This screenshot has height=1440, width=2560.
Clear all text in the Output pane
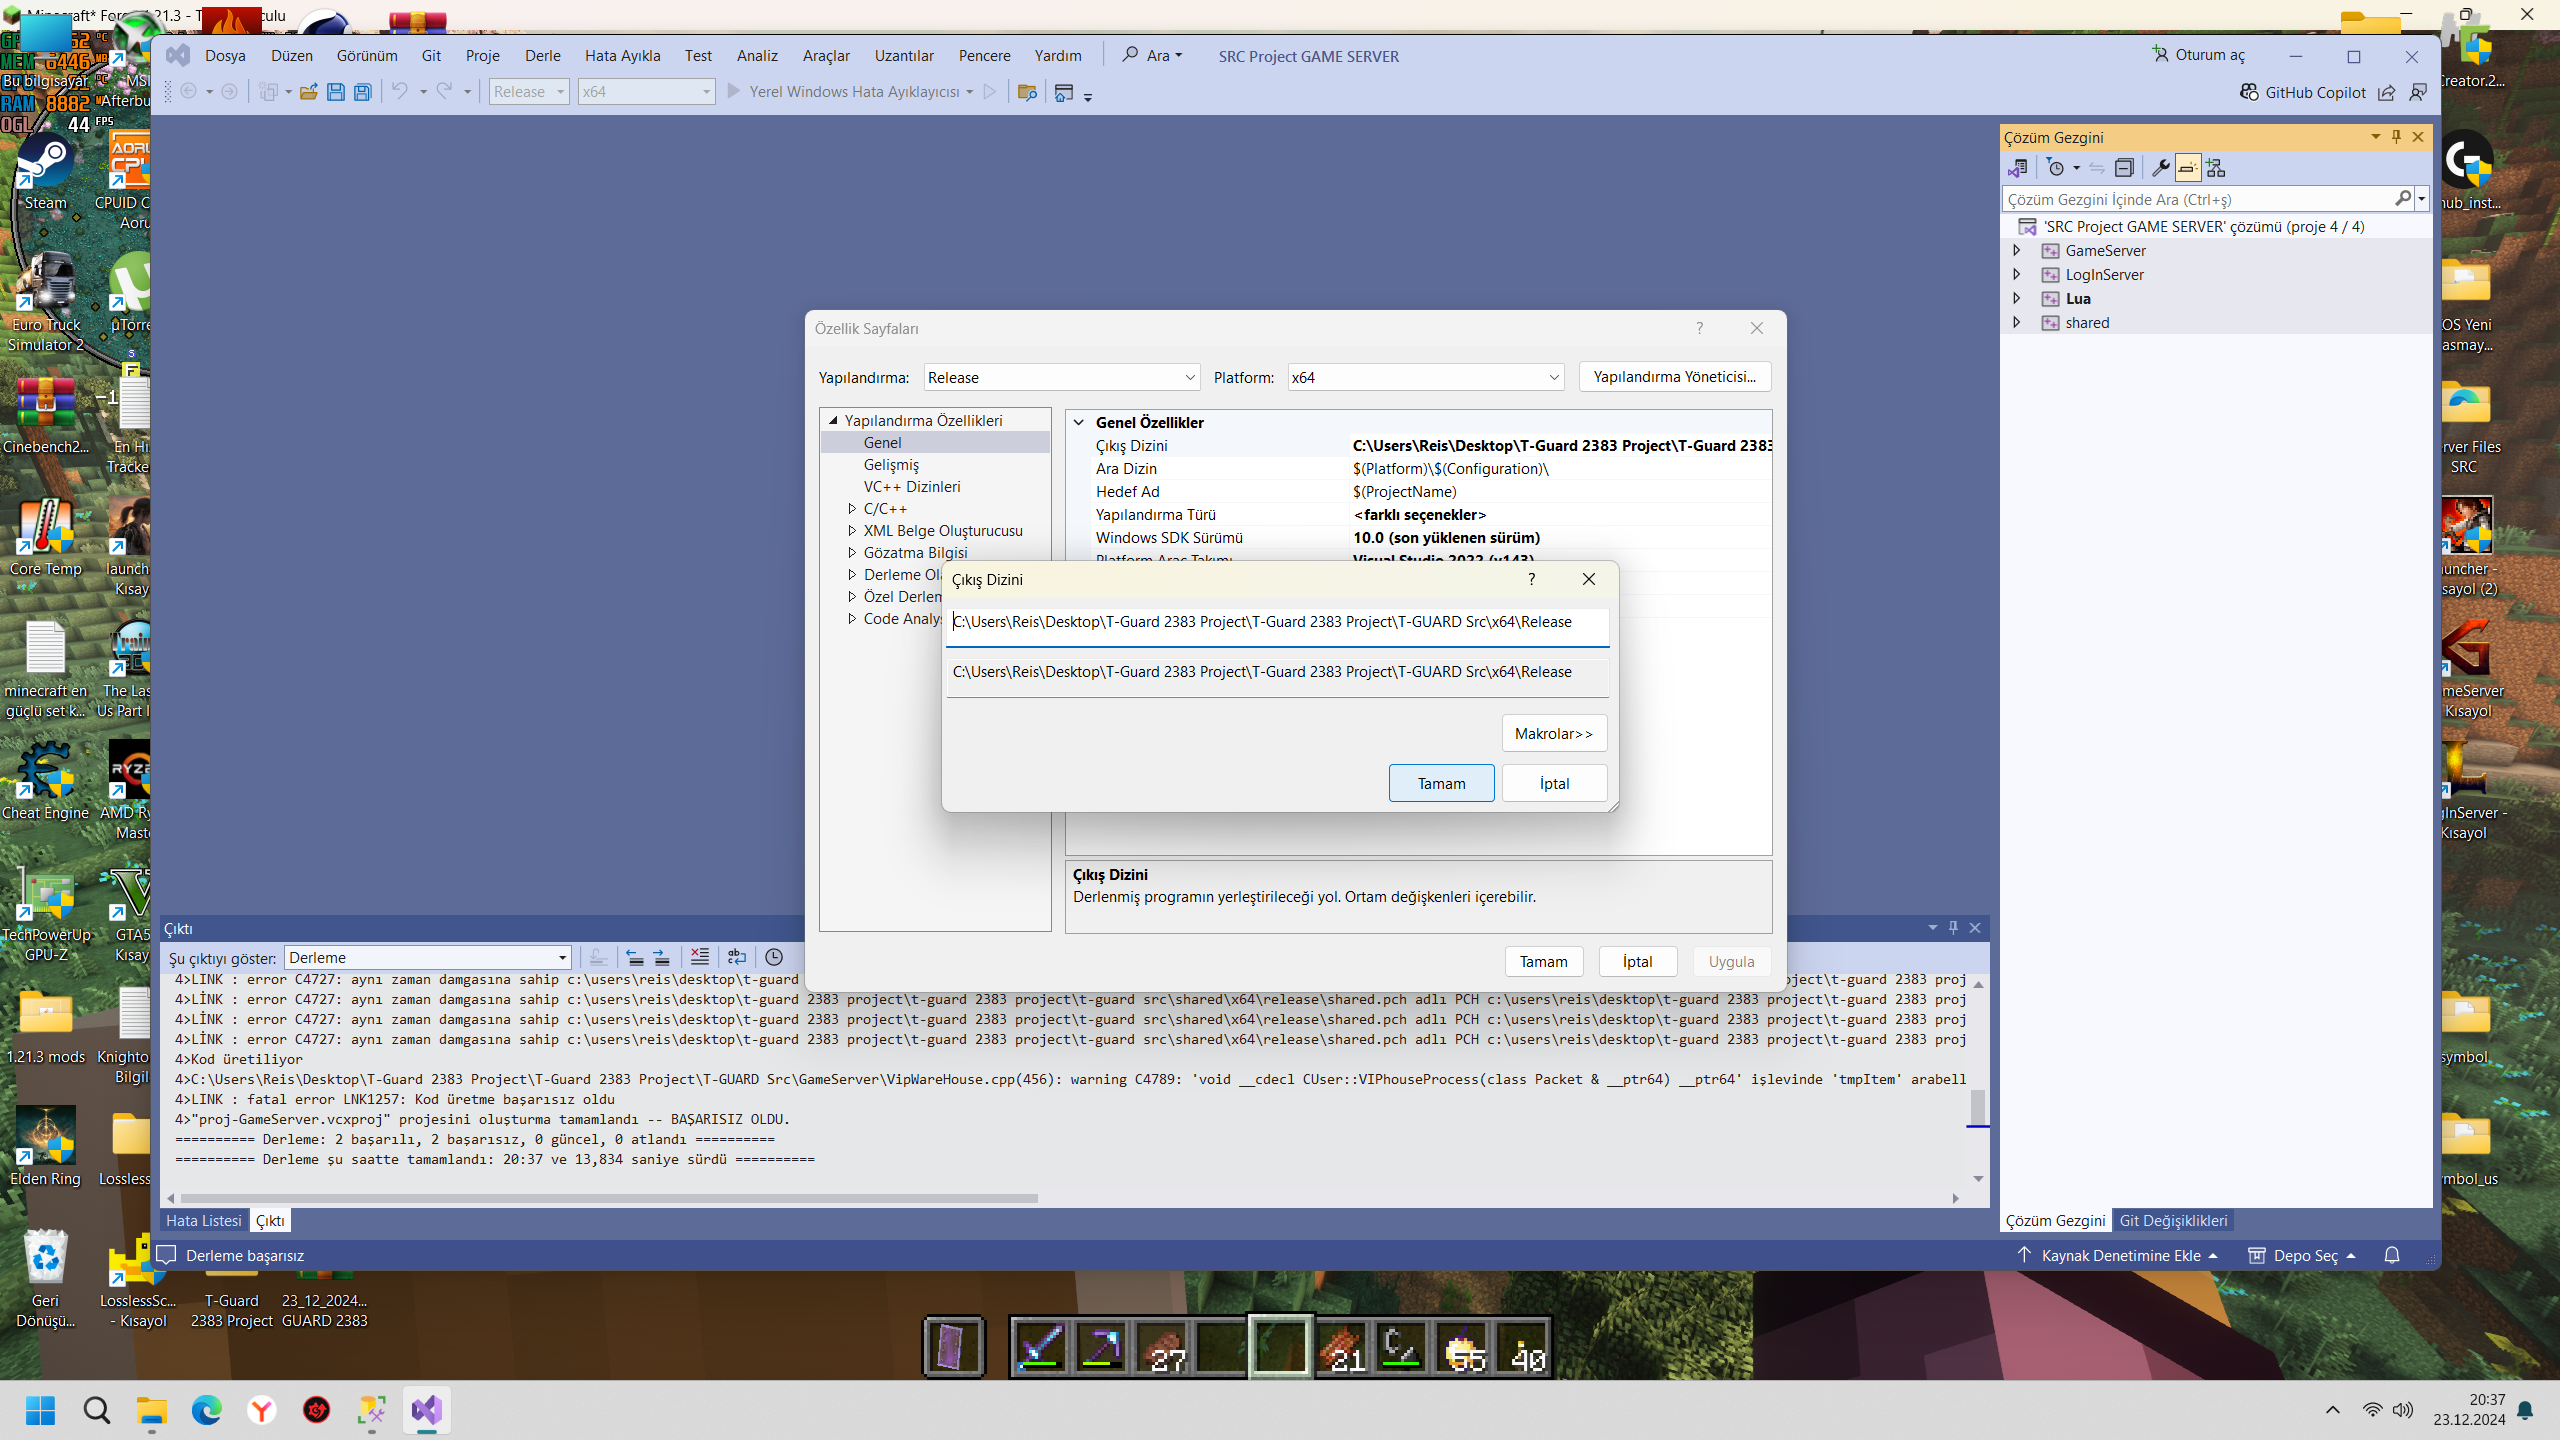[x=700, y=957]
